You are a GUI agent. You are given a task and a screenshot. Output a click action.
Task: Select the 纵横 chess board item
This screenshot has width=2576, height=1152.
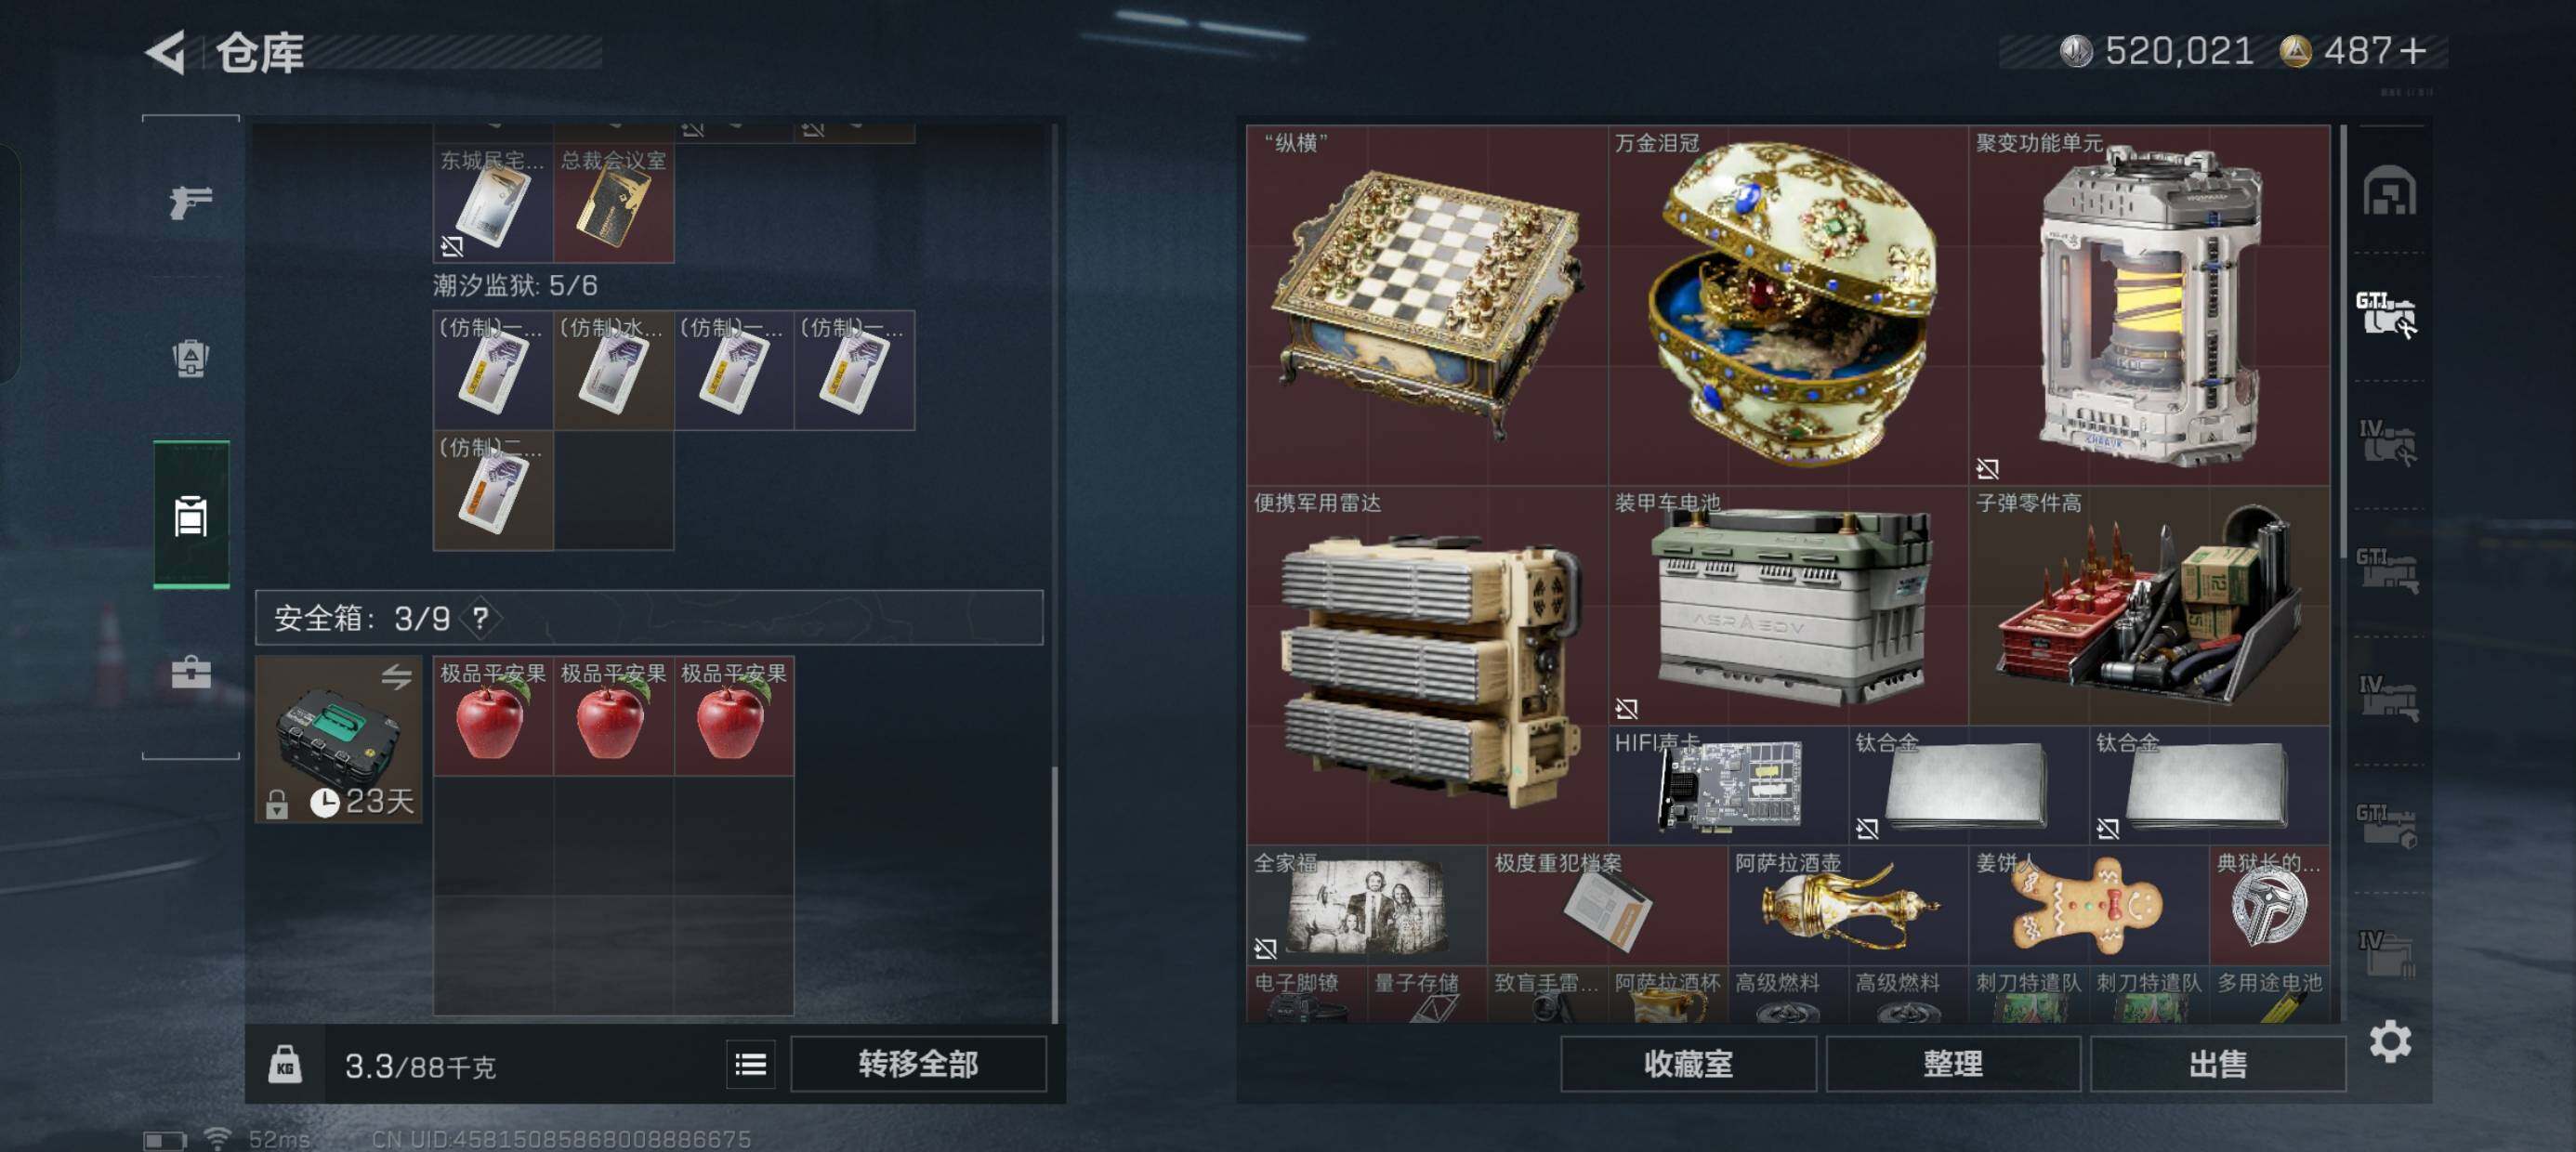click(x=1427, y=305)
